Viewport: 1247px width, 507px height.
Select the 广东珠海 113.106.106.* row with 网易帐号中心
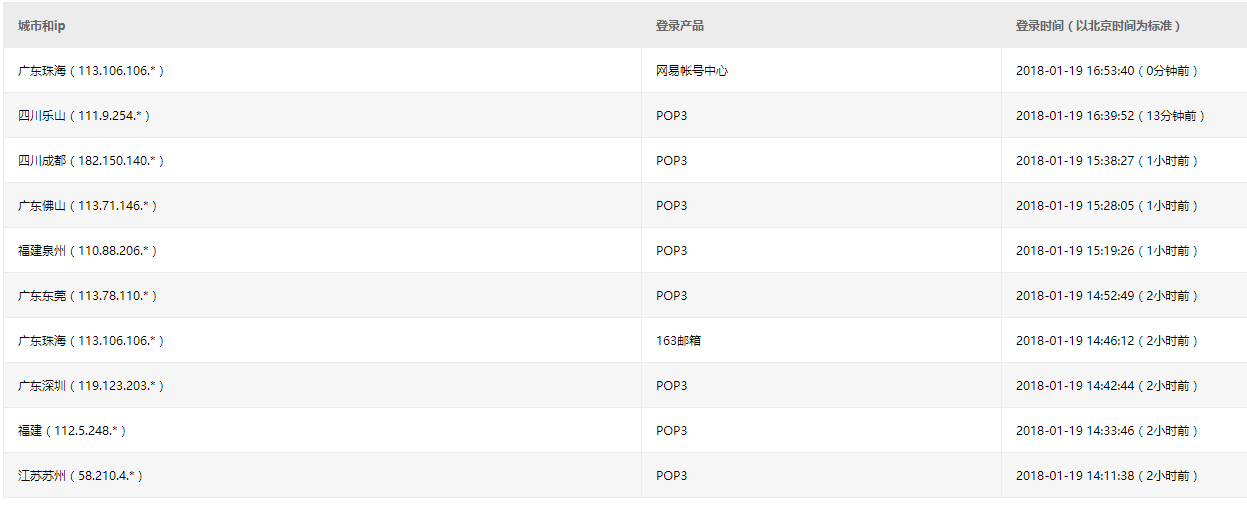(x=623, y=71)
